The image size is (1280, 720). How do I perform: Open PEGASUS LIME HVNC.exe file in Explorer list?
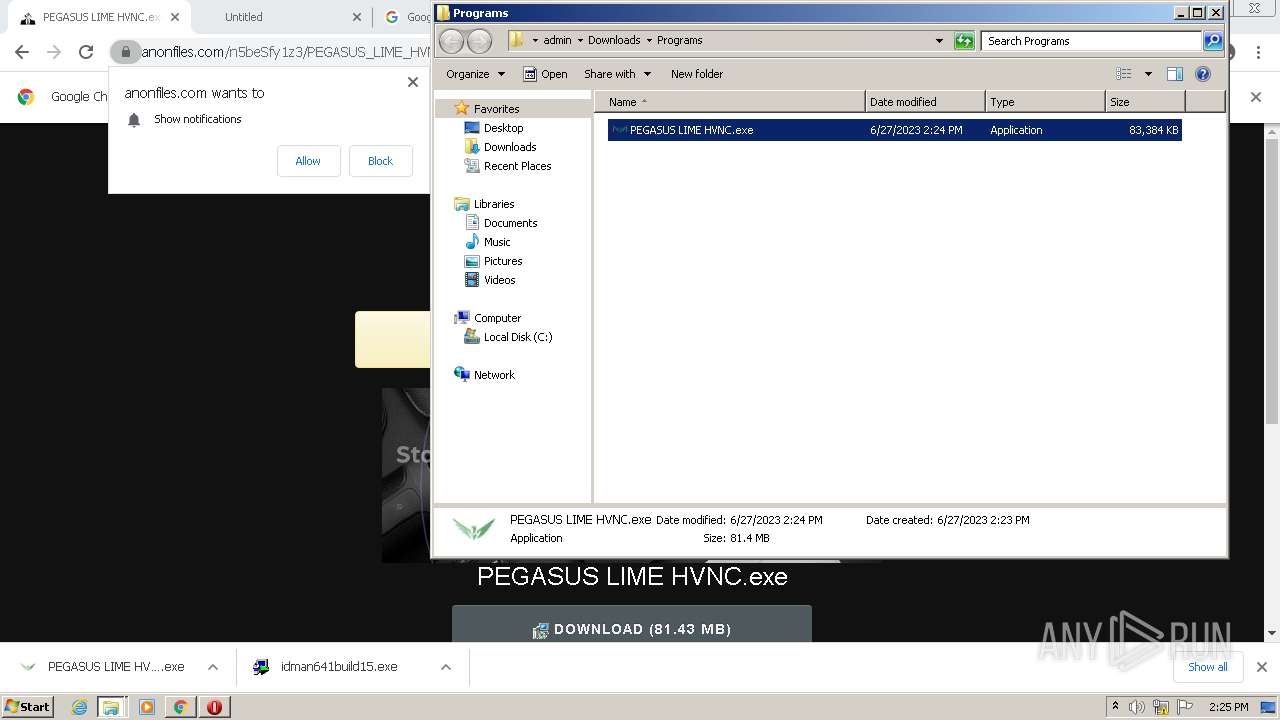[894, 130]
